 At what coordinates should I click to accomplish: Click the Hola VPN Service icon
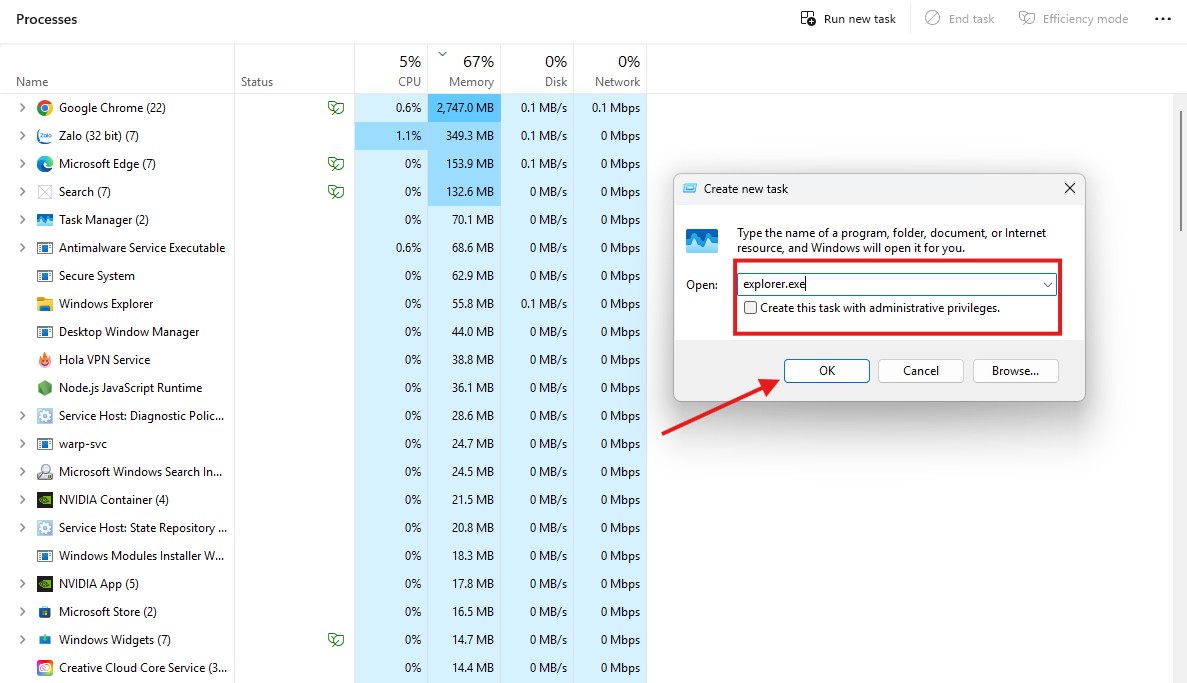[x=44, y=360]
